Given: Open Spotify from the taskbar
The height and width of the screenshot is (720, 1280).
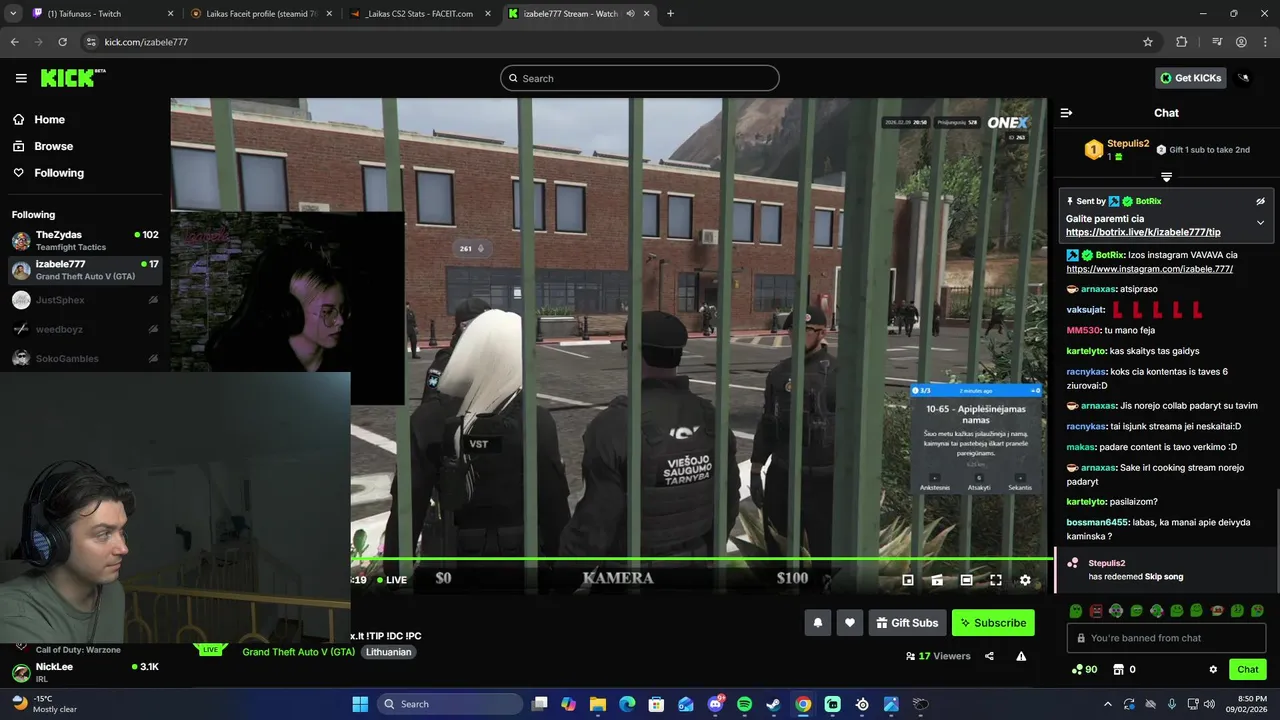Looking at the screenshot, I should (x=745, y=704).
